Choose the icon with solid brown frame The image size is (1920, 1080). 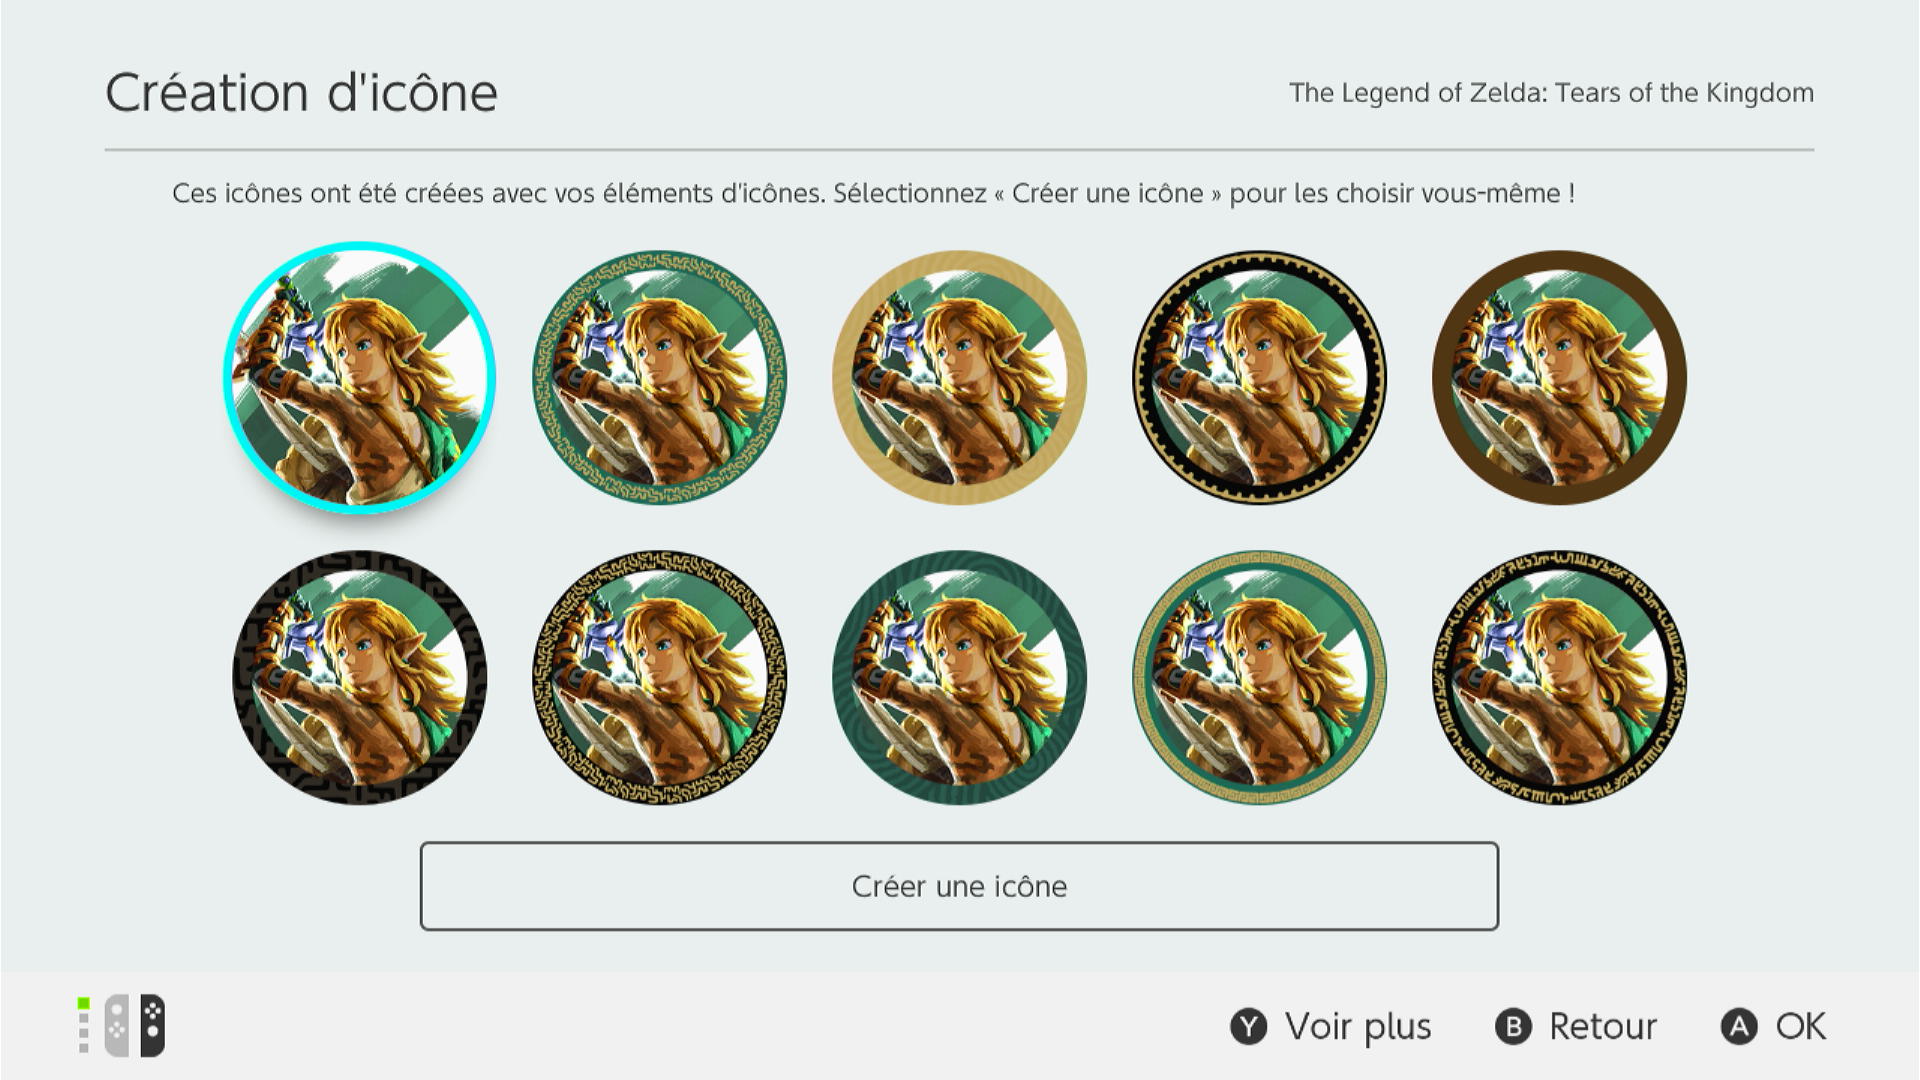point(1560,378)
